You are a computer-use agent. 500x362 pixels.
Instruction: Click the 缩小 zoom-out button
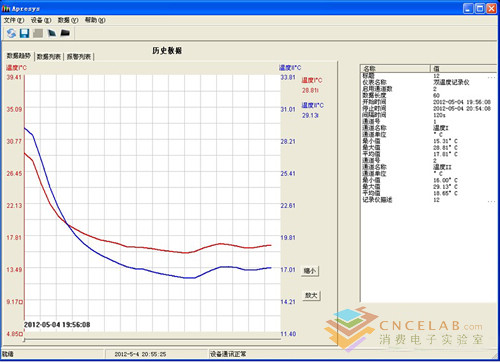point(310,271)
